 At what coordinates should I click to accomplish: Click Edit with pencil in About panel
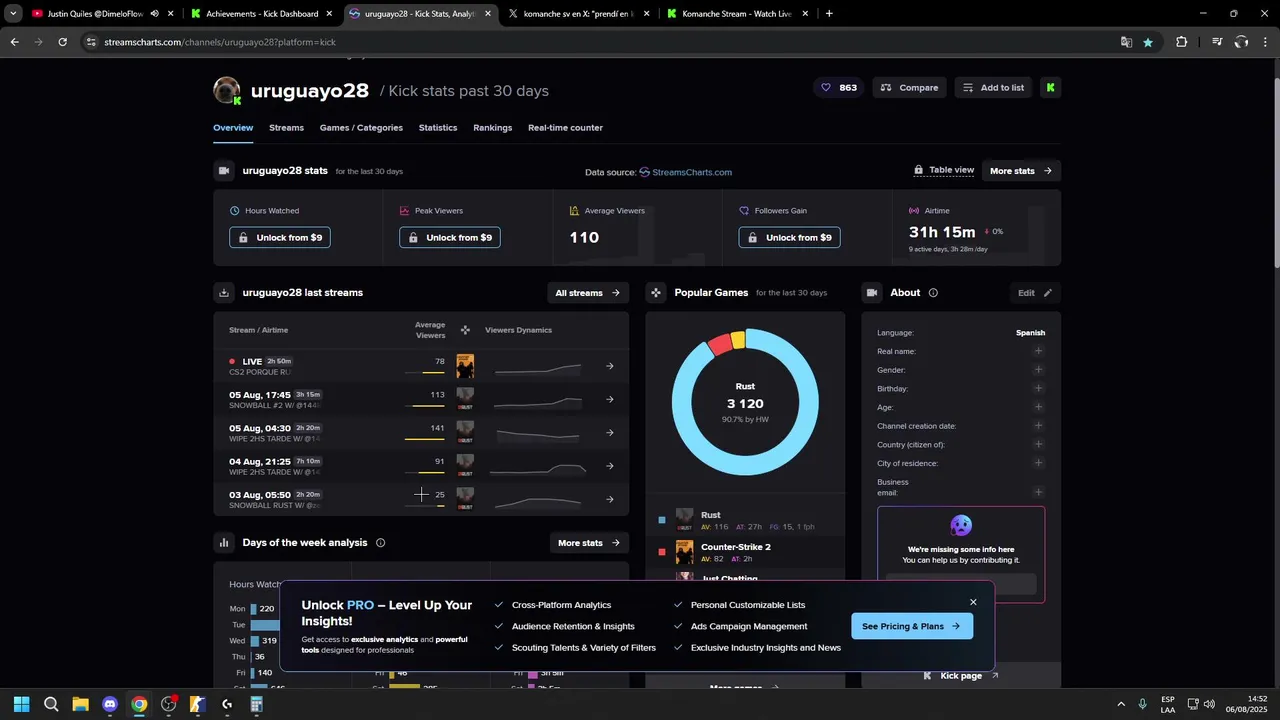[1035, 293]
